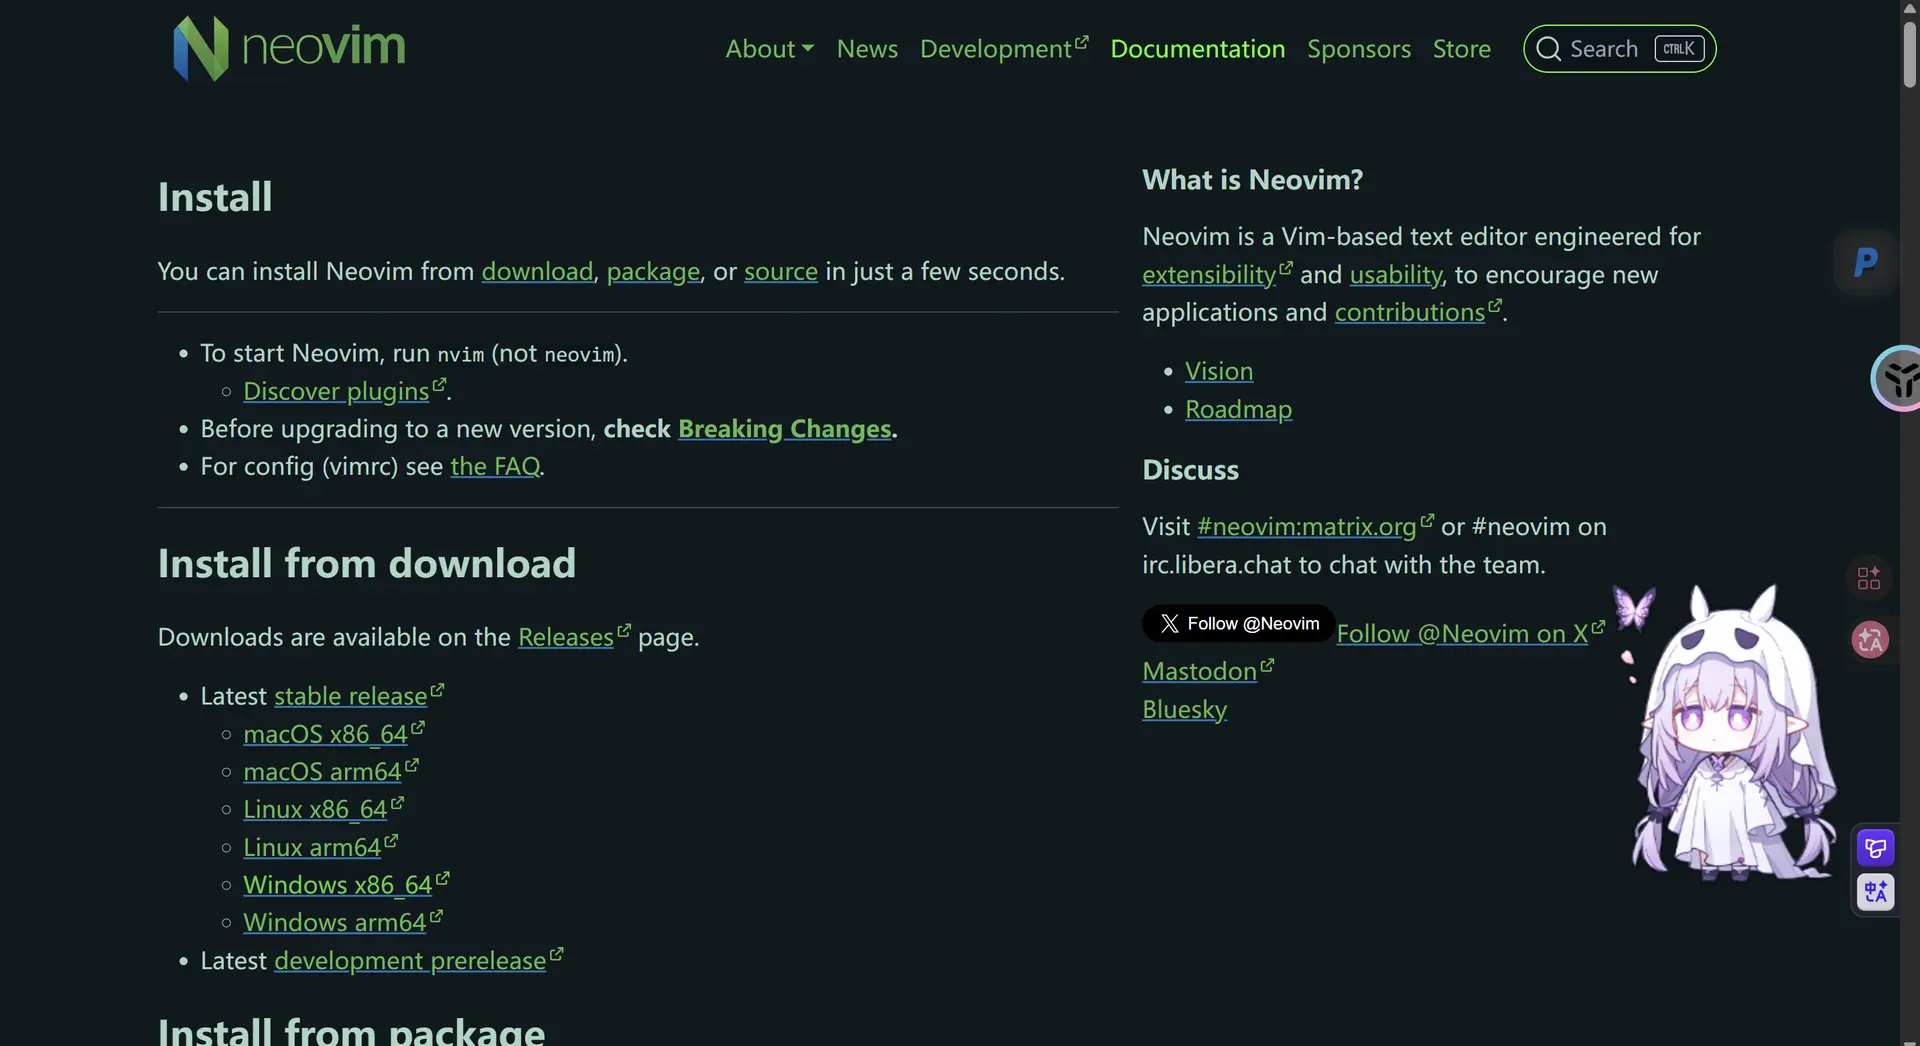Download the Linux x86_64 build

323,810
